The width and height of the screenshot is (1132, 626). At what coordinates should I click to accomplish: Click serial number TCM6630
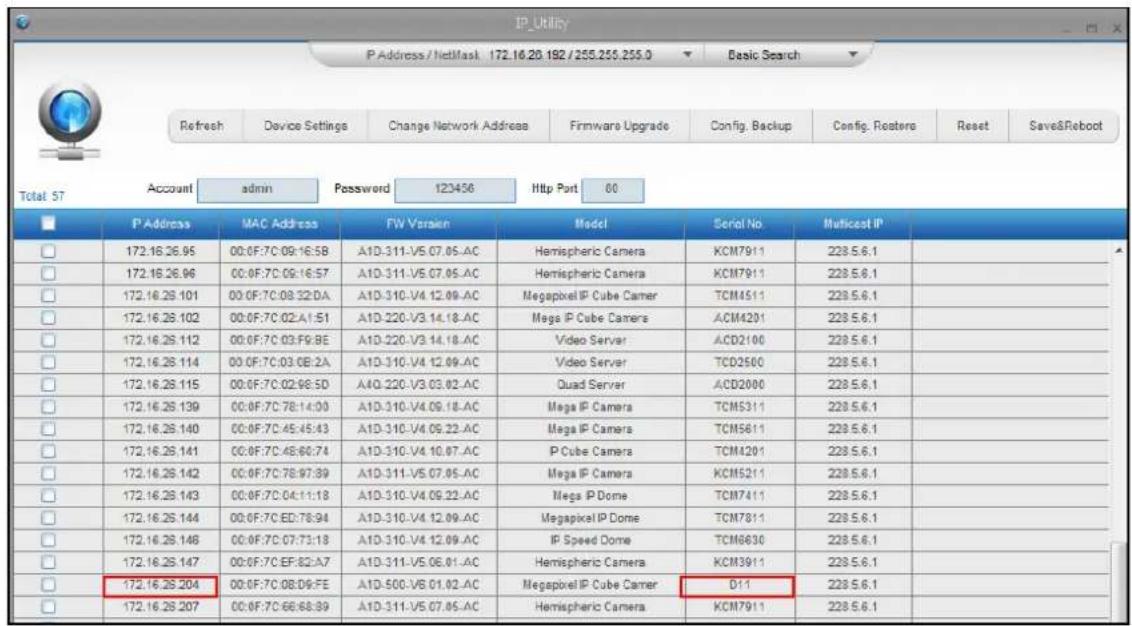click(739, 541)
